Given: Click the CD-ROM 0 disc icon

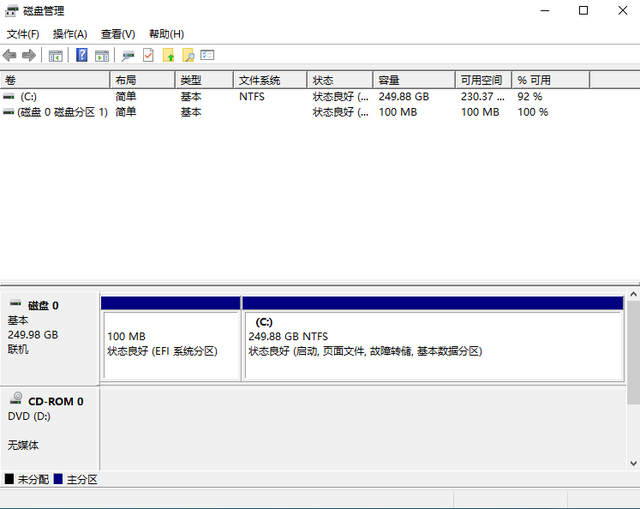Looking at the screenshot, I should 16,398.
